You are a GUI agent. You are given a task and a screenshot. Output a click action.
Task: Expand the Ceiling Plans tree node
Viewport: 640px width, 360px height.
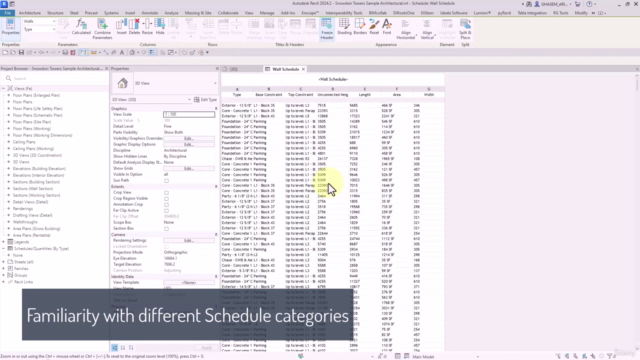click(x=9, y=142)
